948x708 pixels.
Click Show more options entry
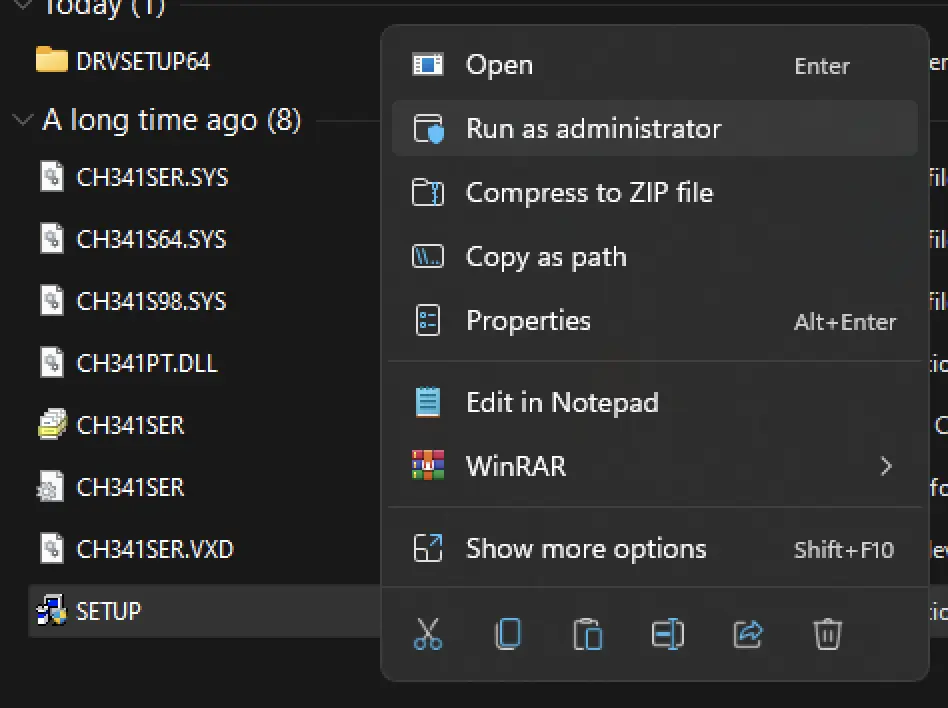[586, 549]
